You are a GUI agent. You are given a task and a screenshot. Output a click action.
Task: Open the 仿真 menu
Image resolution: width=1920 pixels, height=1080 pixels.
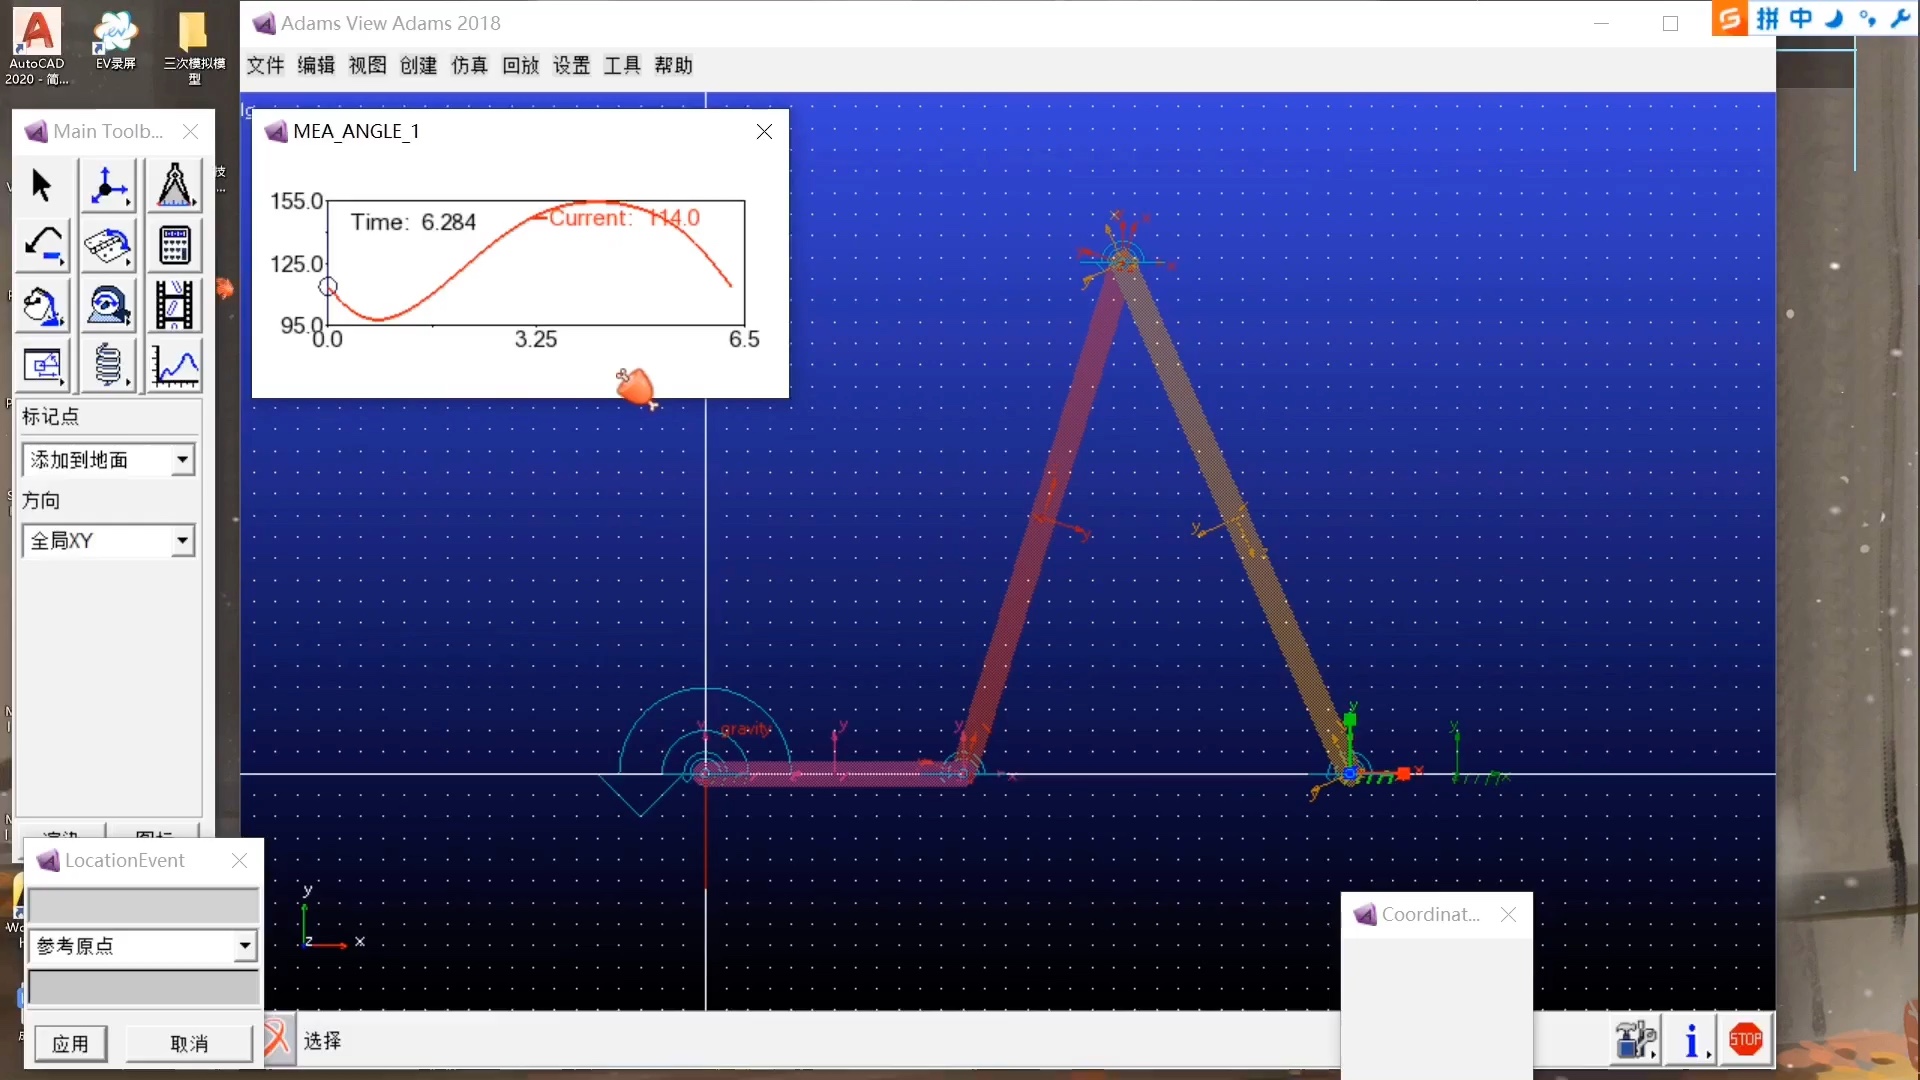[x=469, y=66]
